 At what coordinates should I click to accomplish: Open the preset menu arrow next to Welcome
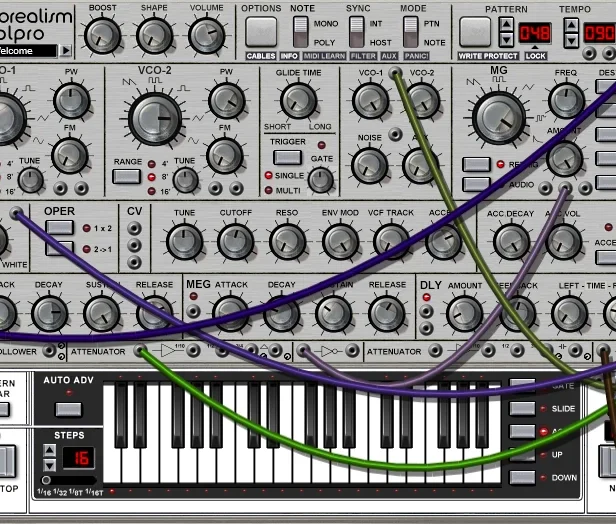66,51
